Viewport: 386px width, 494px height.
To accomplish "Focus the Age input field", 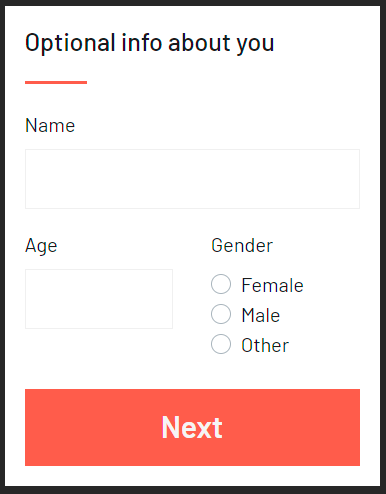I will 99,299.
